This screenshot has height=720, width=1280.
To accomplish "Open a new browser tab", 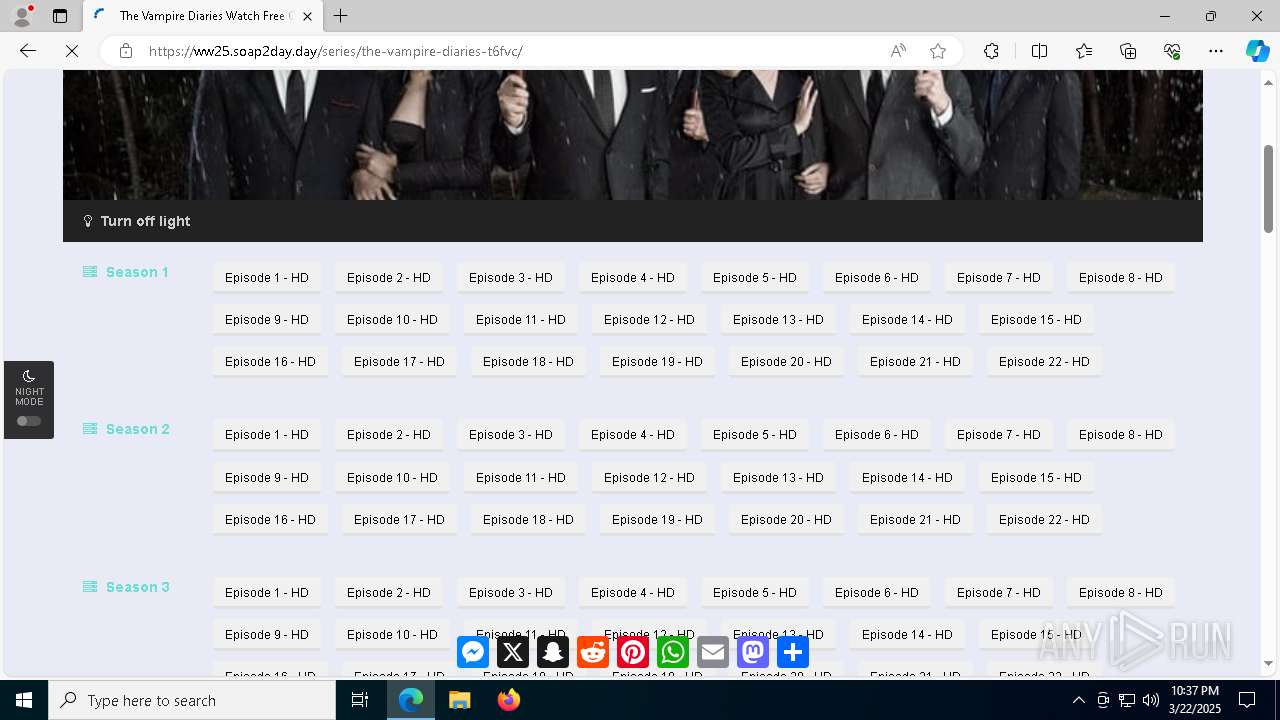I will click(x=341, y=16).
